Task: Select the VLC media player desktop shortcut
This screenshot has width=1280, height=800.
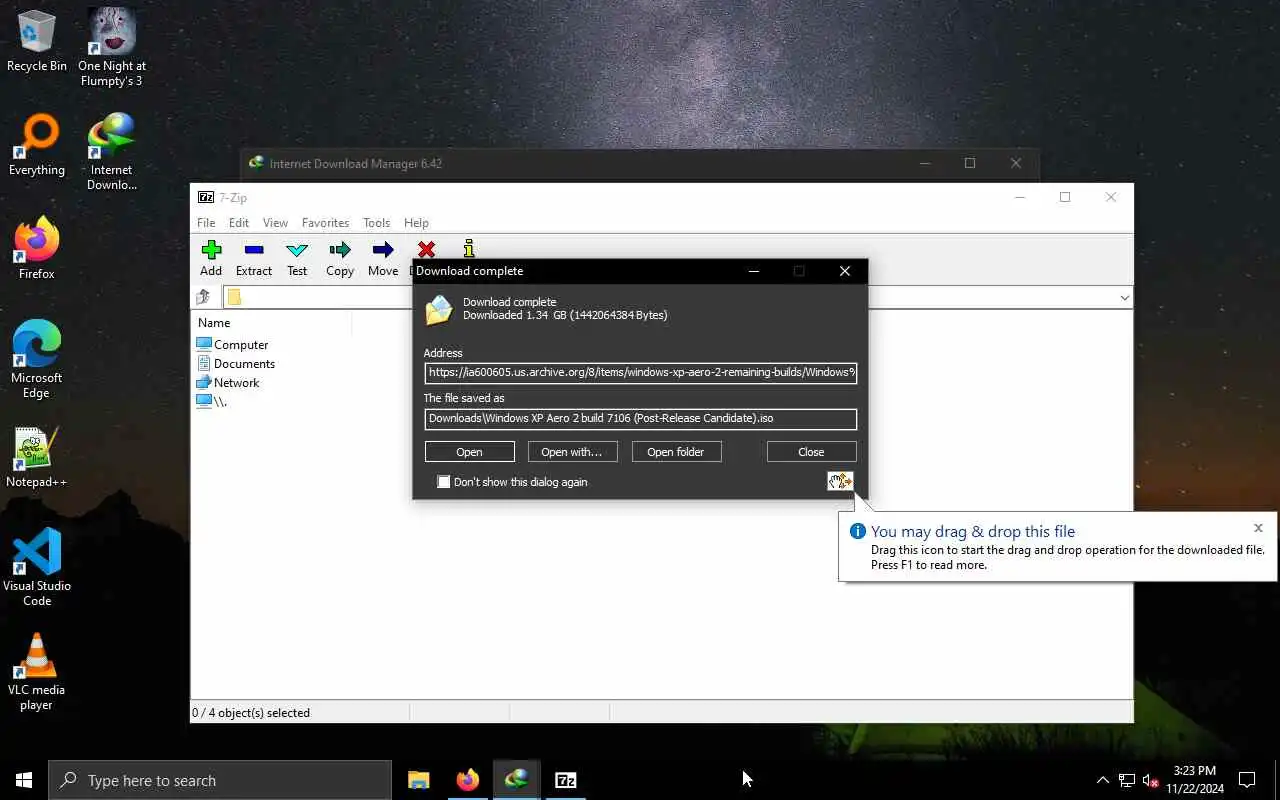Action: [37, 672]
